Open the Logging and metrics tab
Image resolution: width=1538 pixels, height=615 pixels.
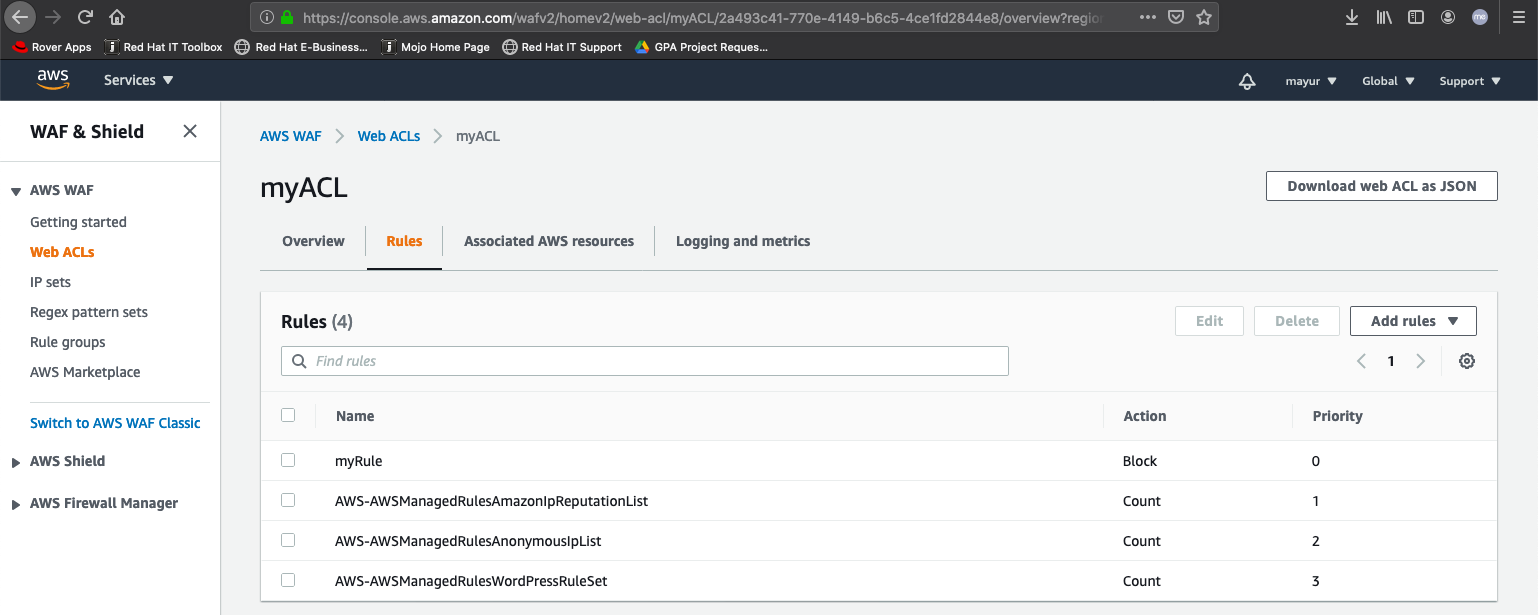742,241
